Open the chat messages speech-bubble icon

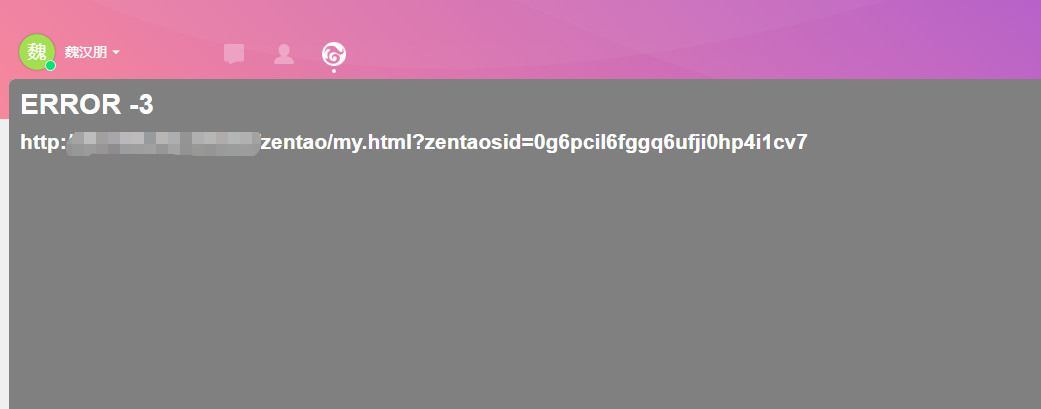[x=234, y=54]
